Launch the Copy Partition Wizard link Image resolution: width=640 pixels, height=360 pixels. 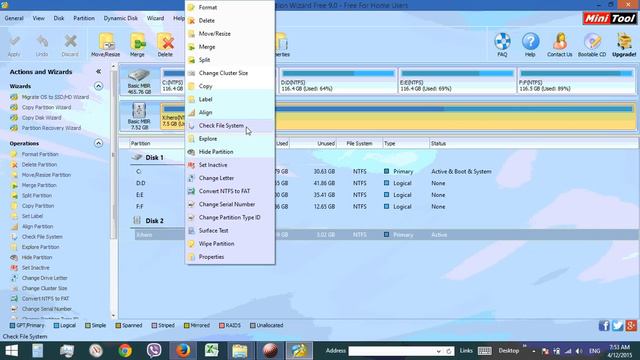pos(46,107)
